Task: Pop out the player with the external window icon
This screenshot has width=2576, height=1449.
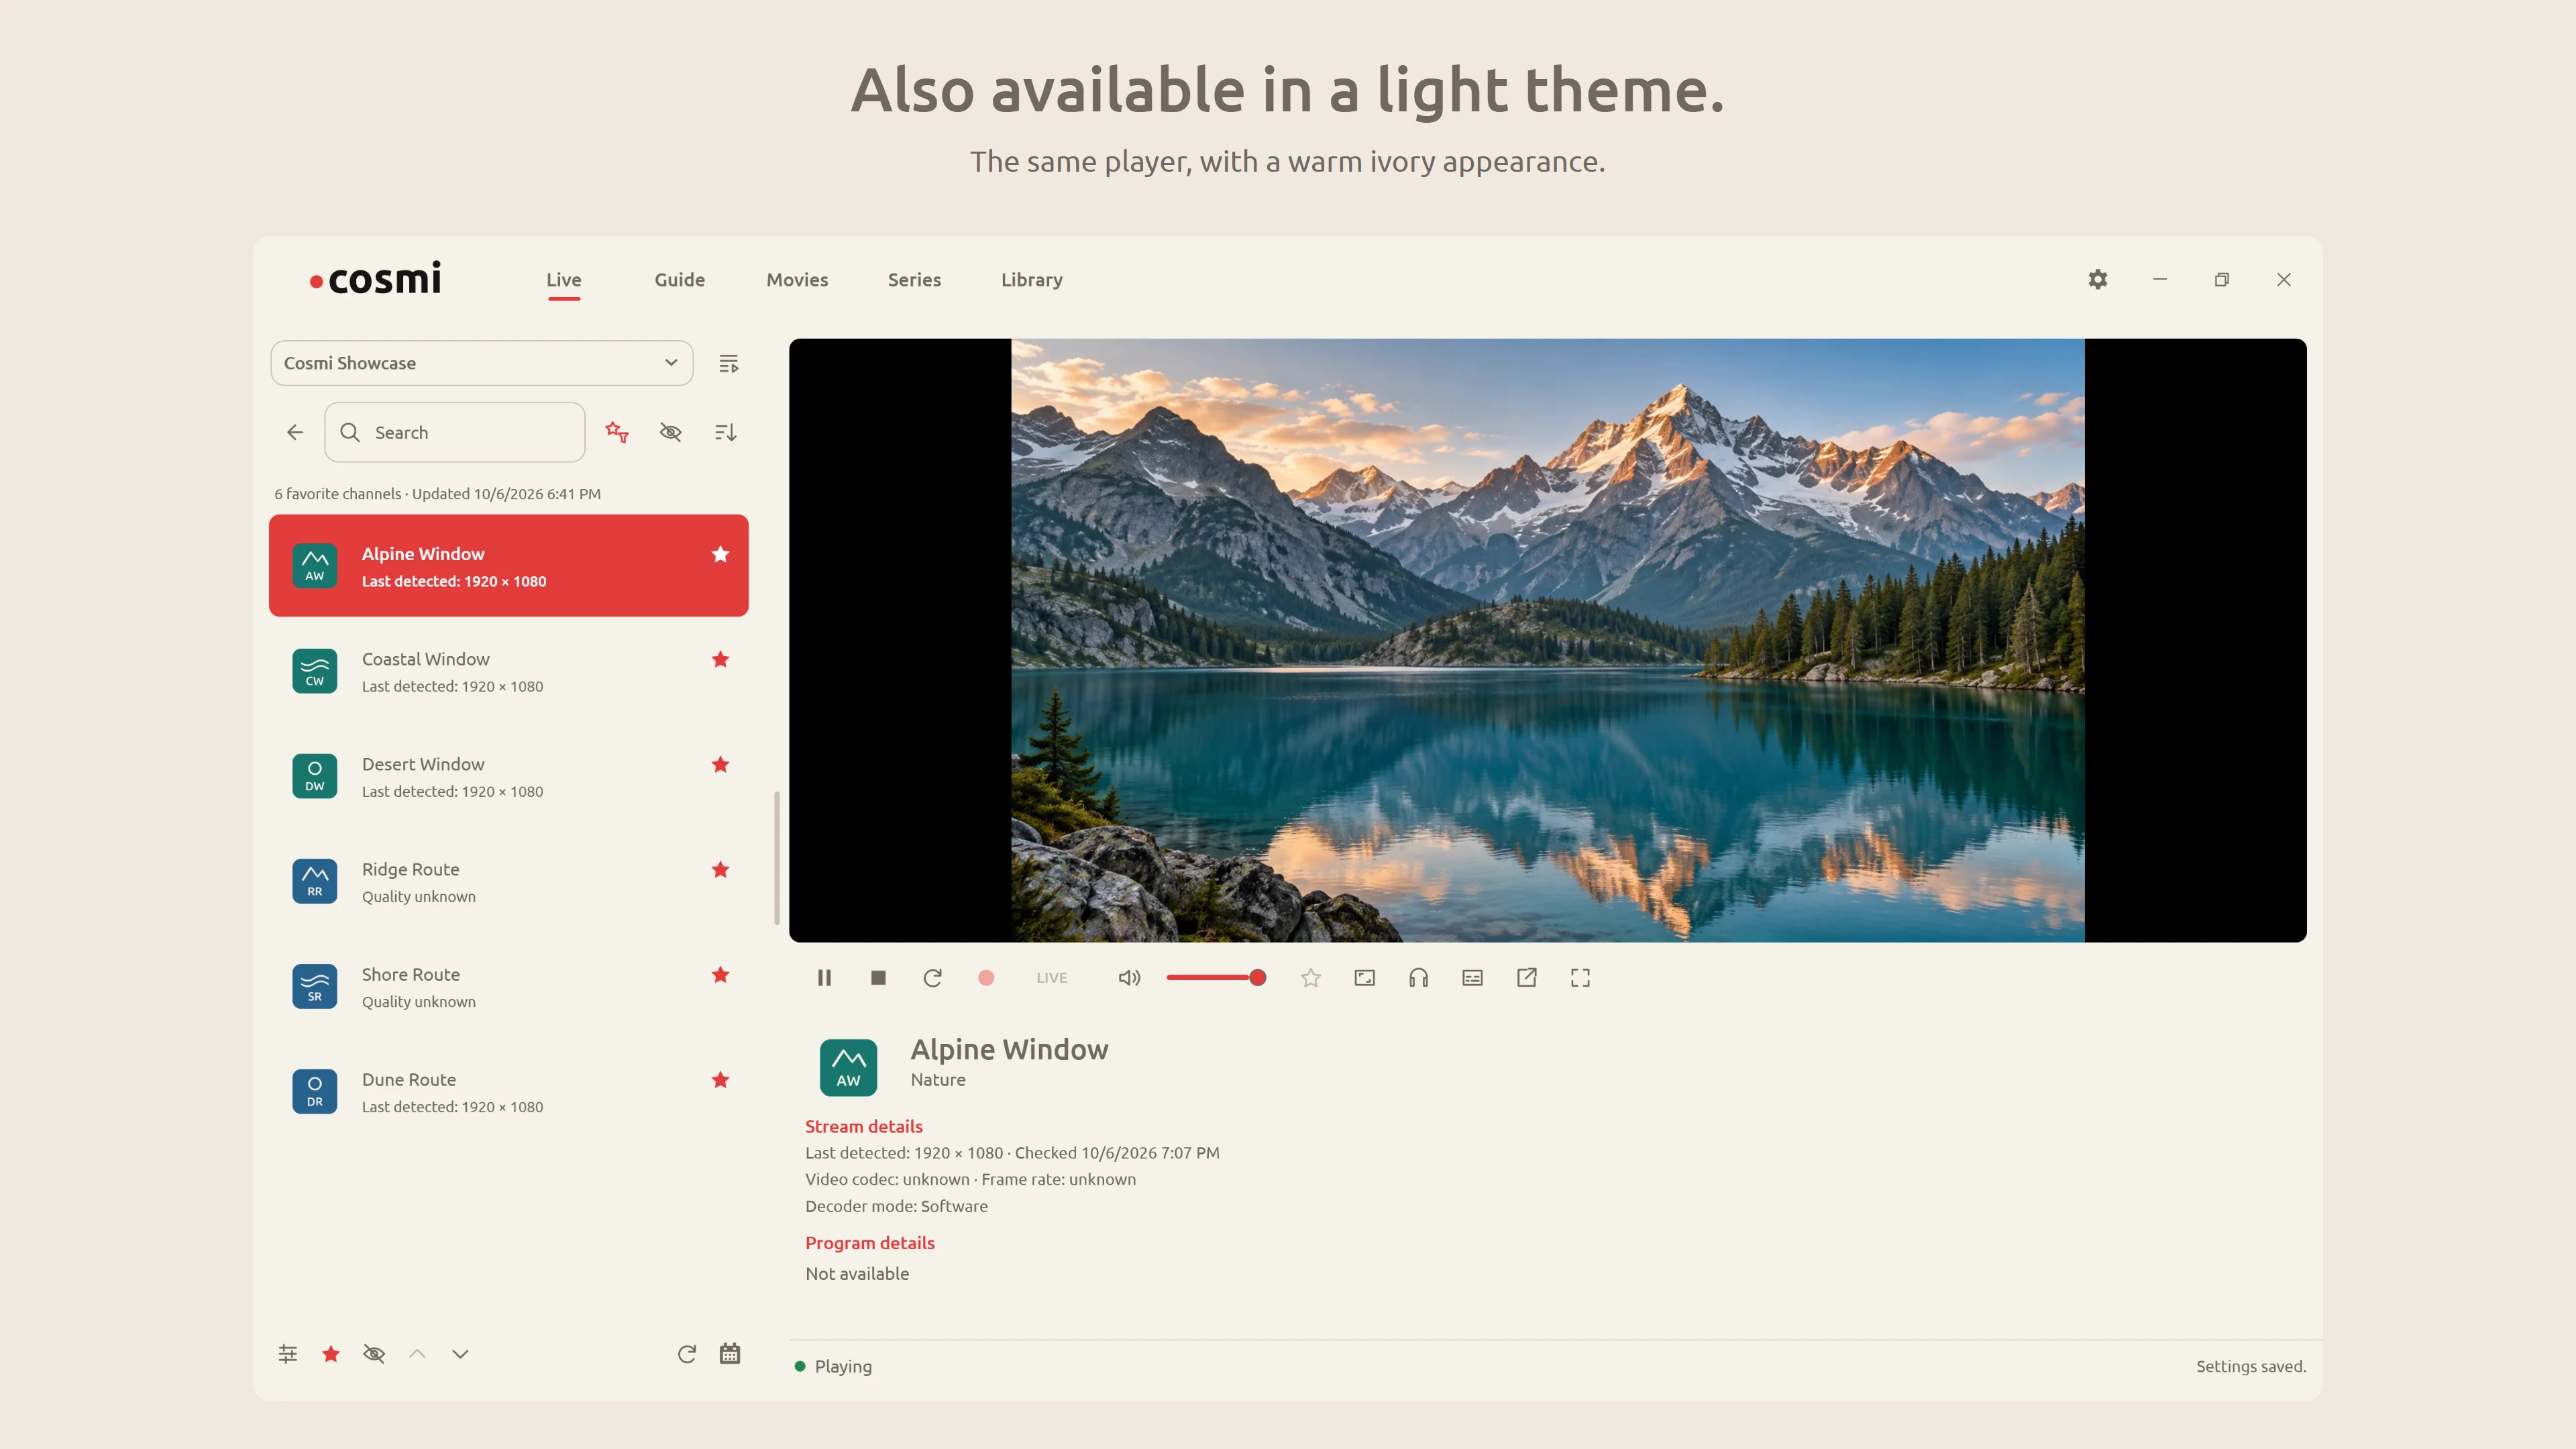Action: coord(1526,977)
